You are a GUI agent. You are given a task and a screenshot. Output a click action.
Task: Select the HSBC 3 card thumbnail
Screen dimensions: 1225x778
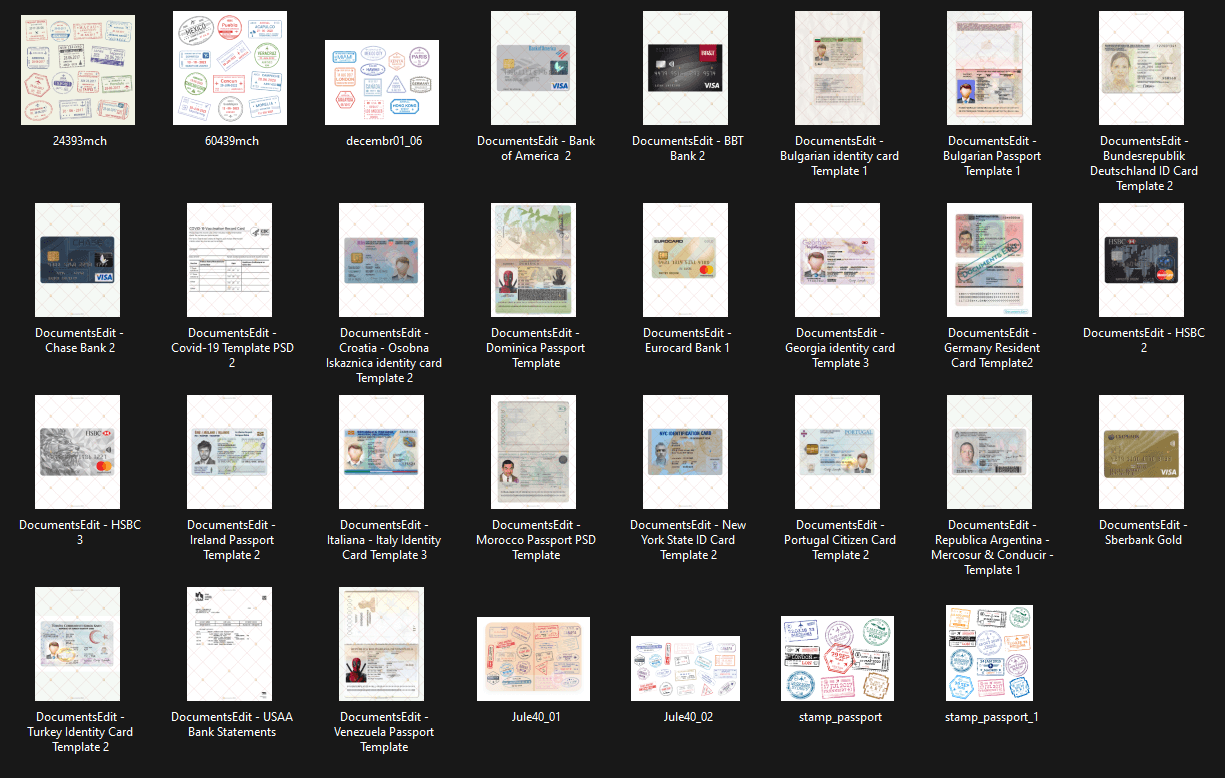[78, 452]
